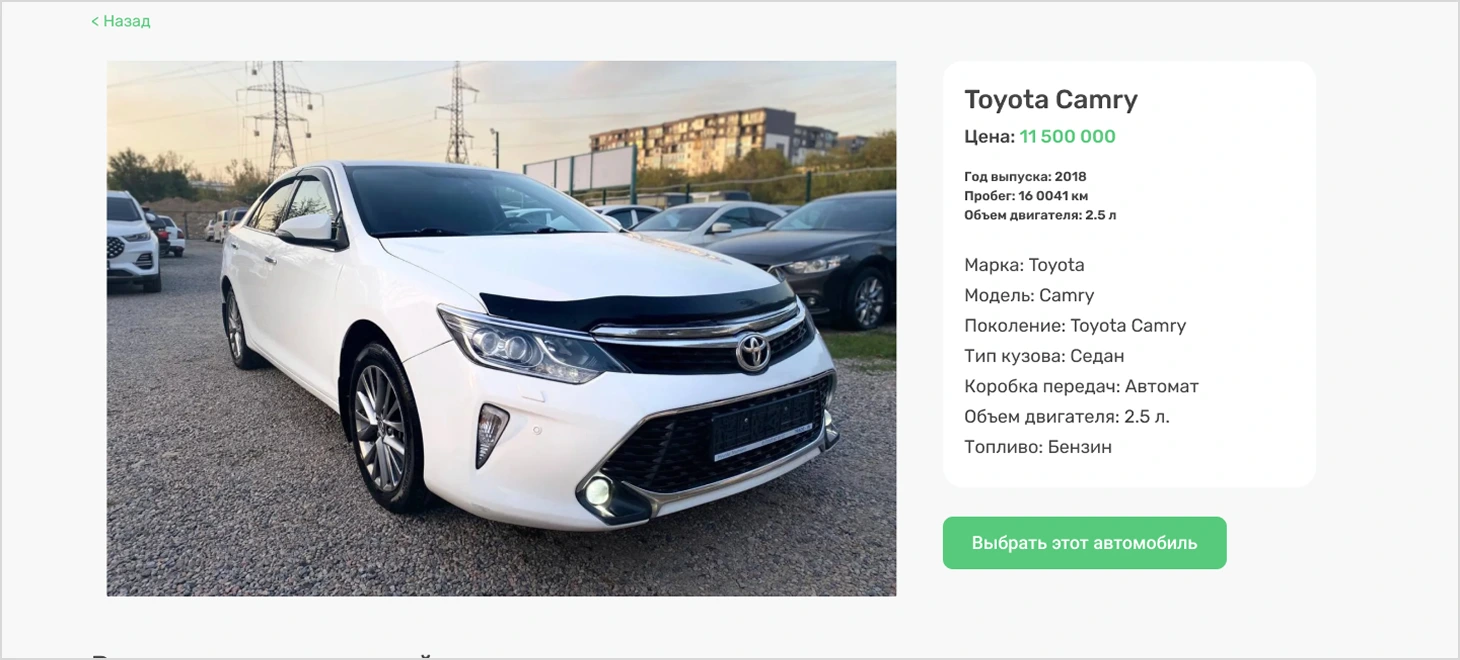
Task: Click the Пробег mileage line
Action: pos(1026,196)
